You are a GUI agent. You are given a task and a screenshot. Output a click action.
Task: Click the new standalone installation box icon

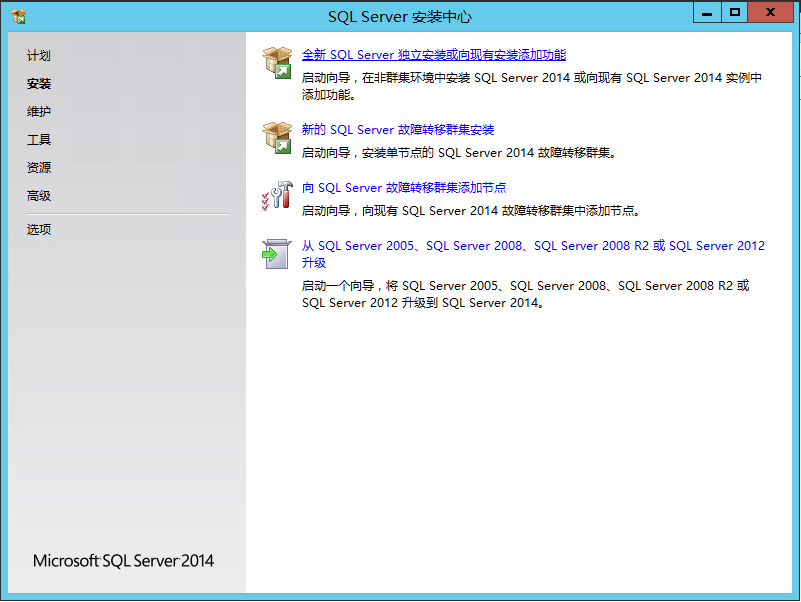pyautogui.click(x=276, y=62)
